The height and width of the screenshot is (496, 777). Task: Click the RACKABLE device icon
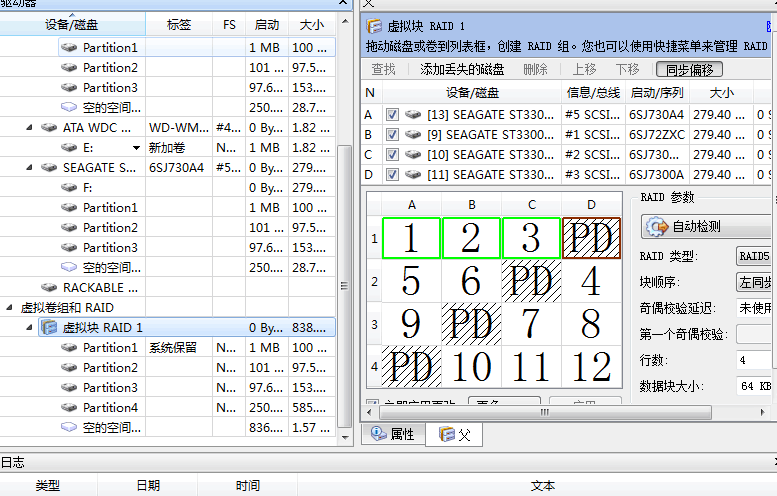(49, 288)
